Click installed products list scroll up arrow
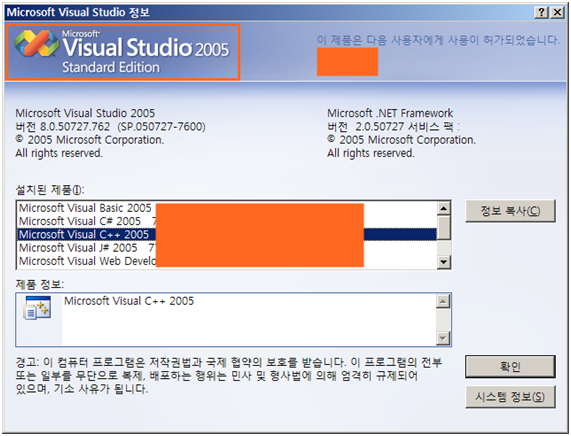This screenshot has width=571, height=436. pyautogui.click(x=444, y=208)
